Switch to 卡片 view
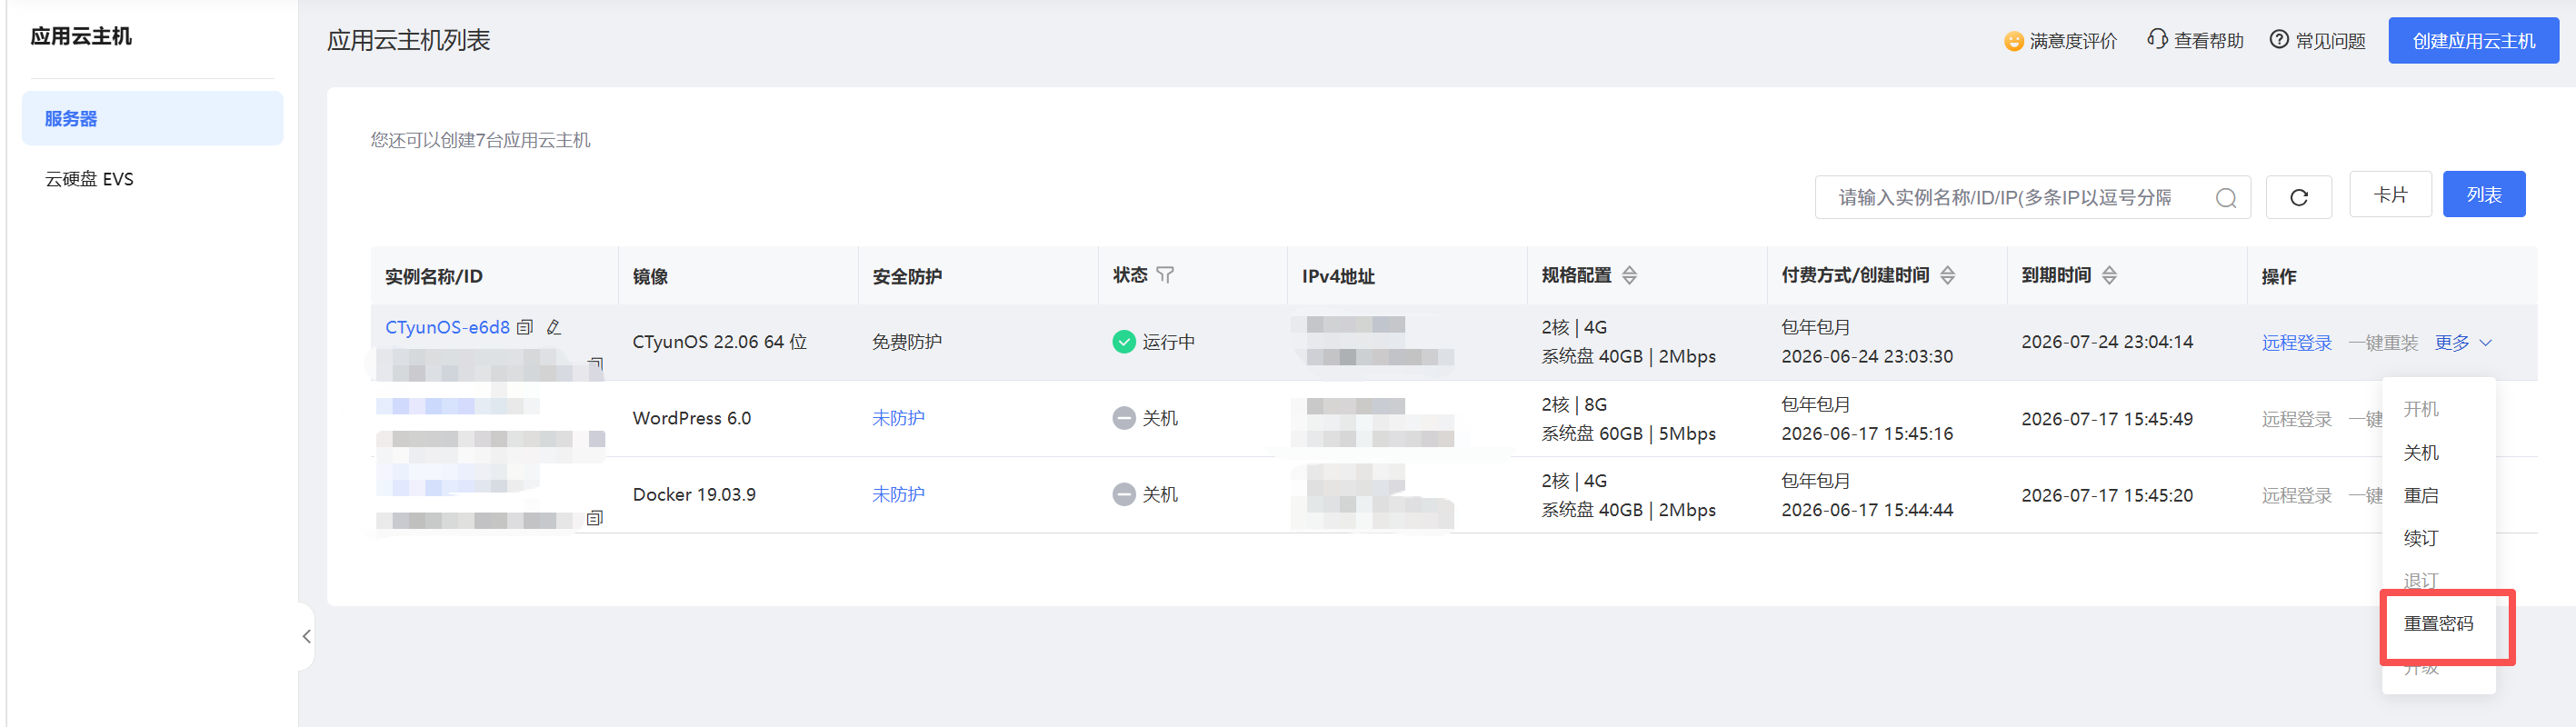Viewport: 2576px width, 727px height. (x=2390, y=195)
